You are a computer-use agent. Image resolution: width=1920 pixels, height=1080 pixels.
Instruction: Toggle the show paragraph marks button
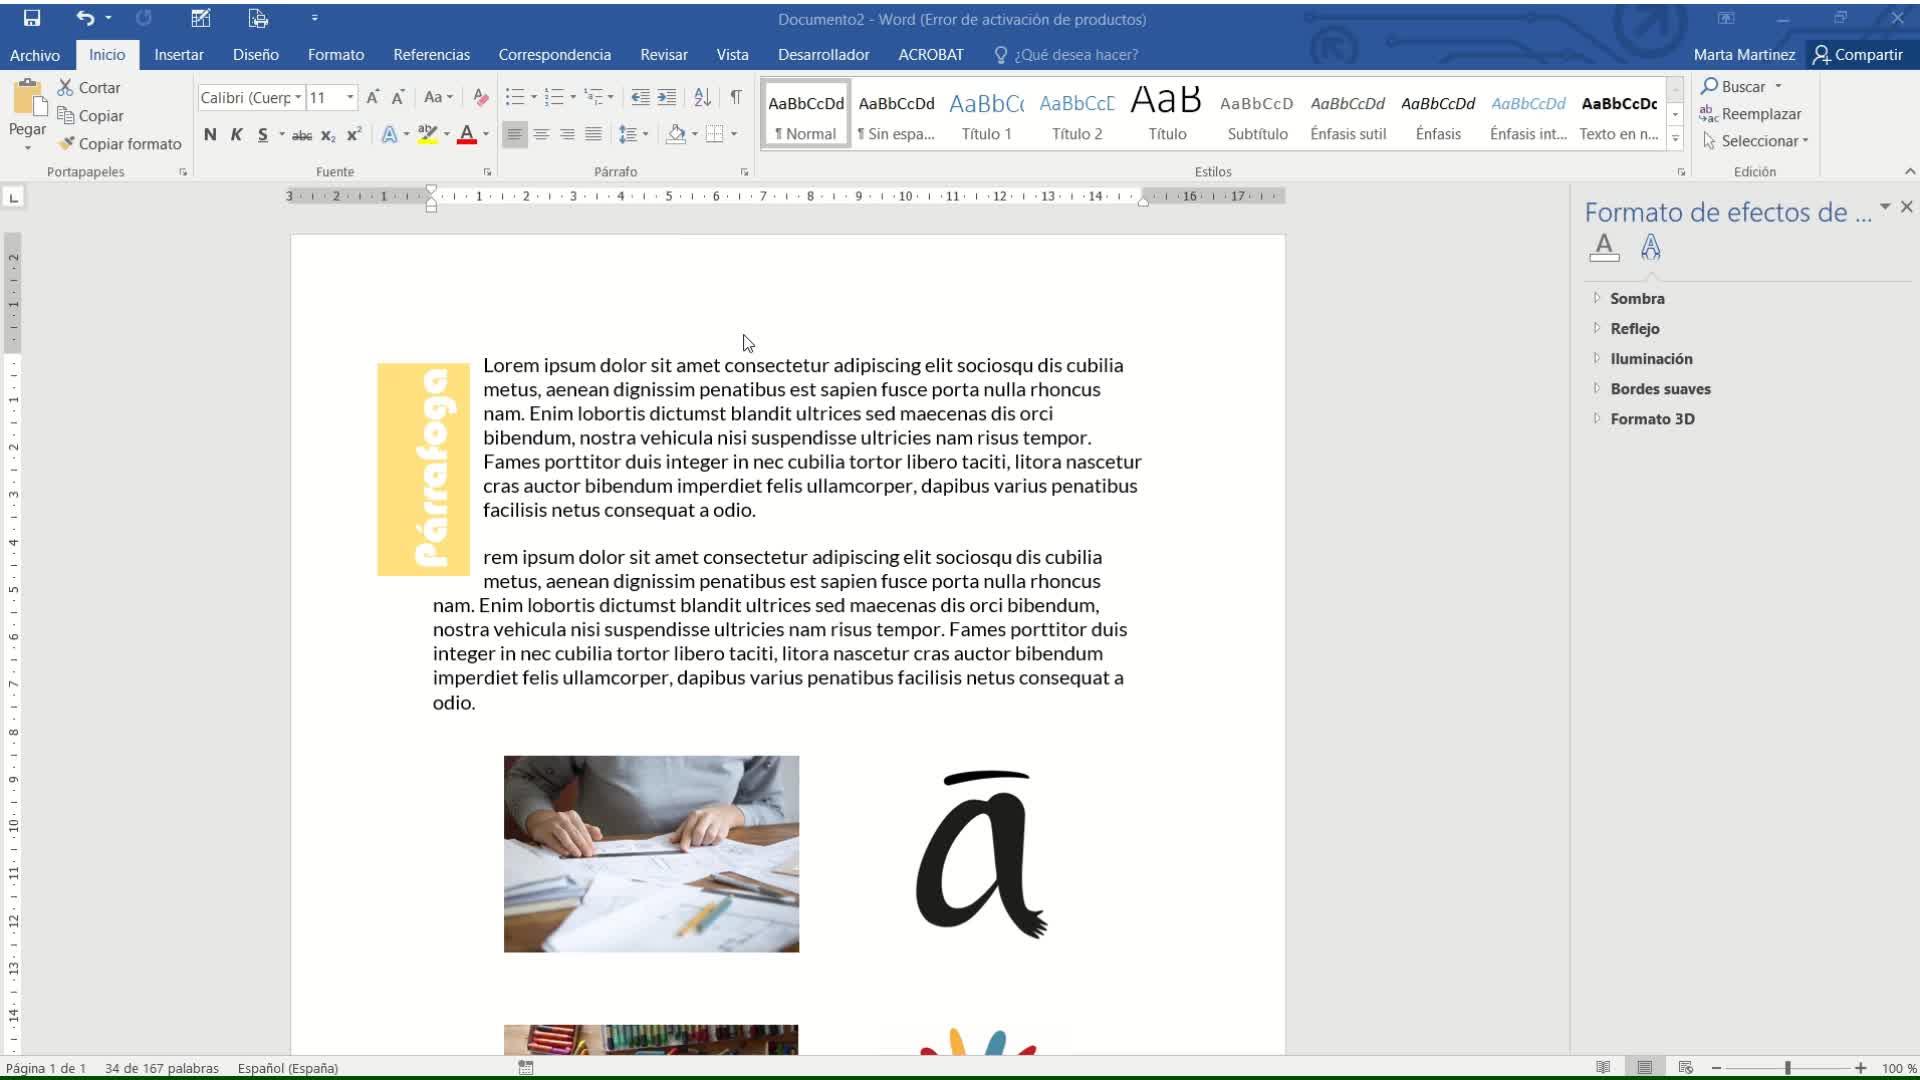(x=736, y=97)
